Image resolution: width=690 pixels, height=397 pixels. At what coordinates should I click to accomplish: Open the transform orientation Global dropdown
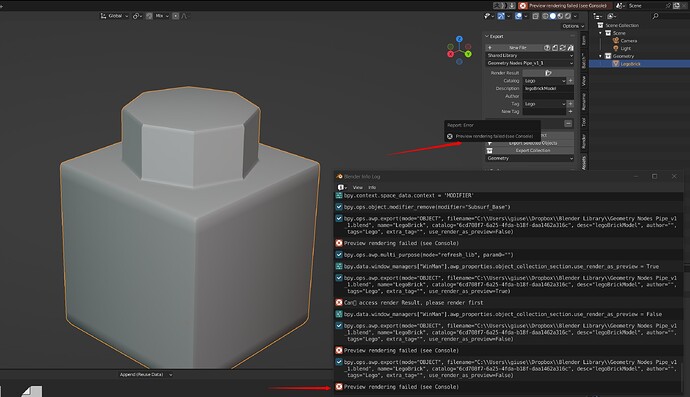click(x=115, y=16)
